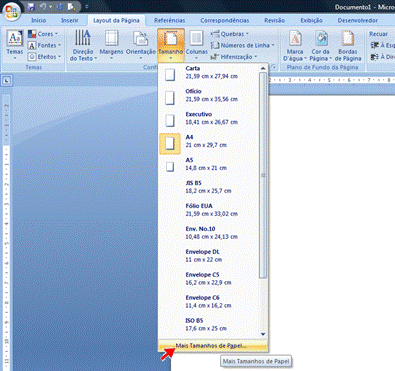Click the Undo icon in quick access toolbar

pos(43,7)
